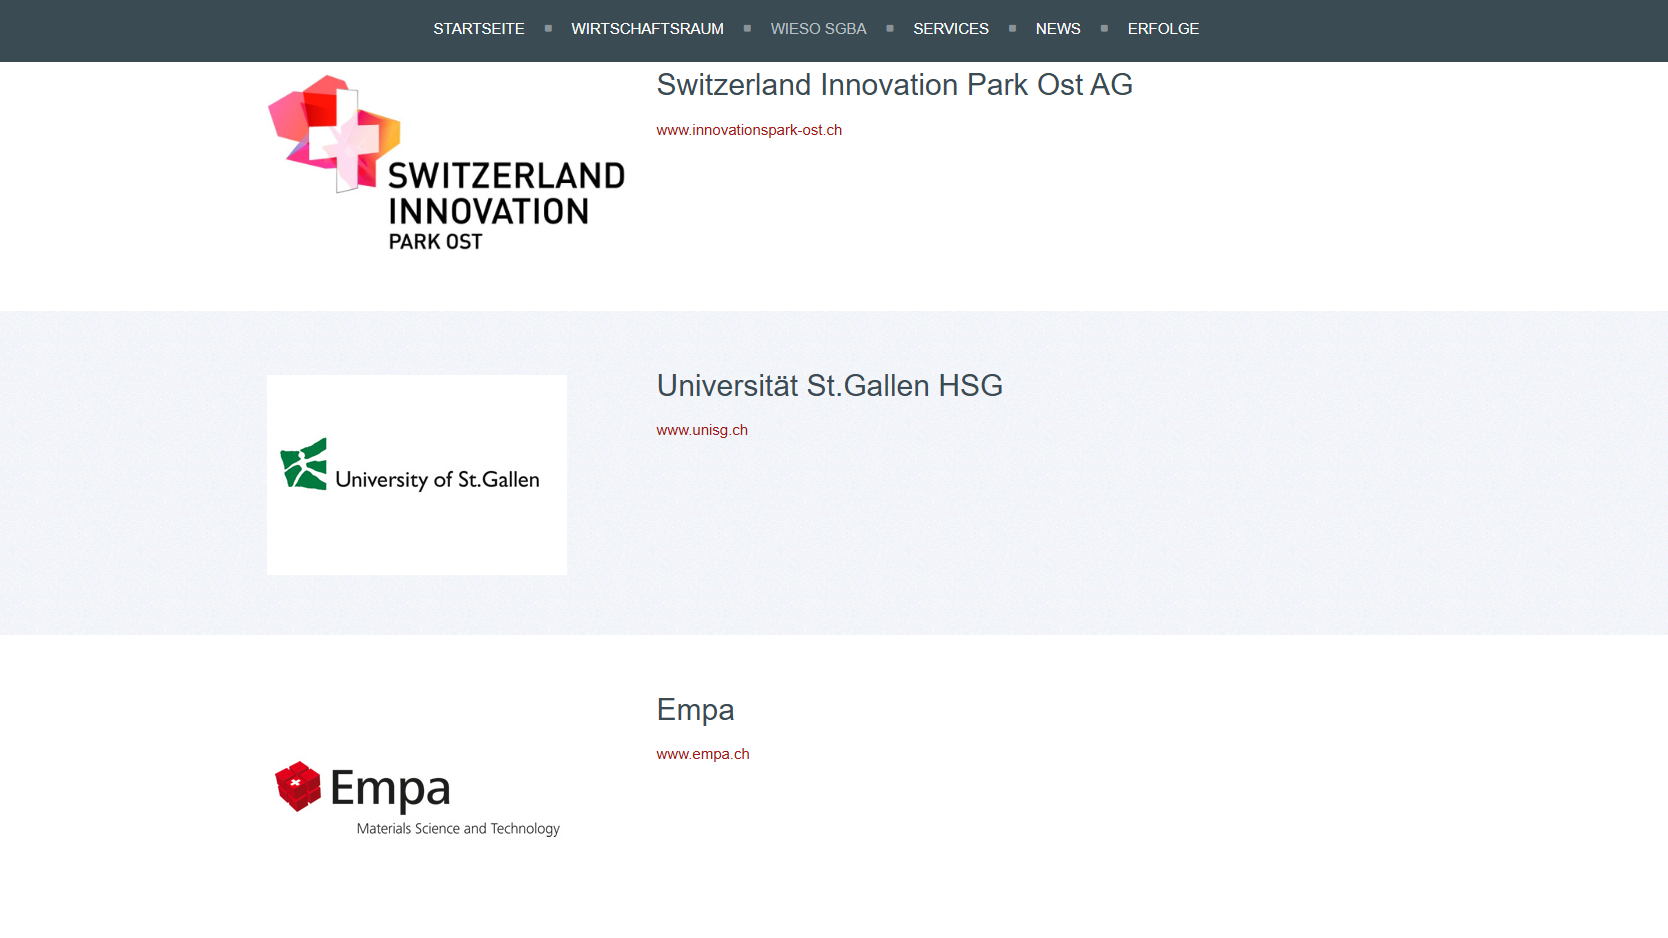This screenshot has height=938, width=1668.
Task: Click the Switzerland Innovation Park Ost AG heading
Action: tap(894, 85)
